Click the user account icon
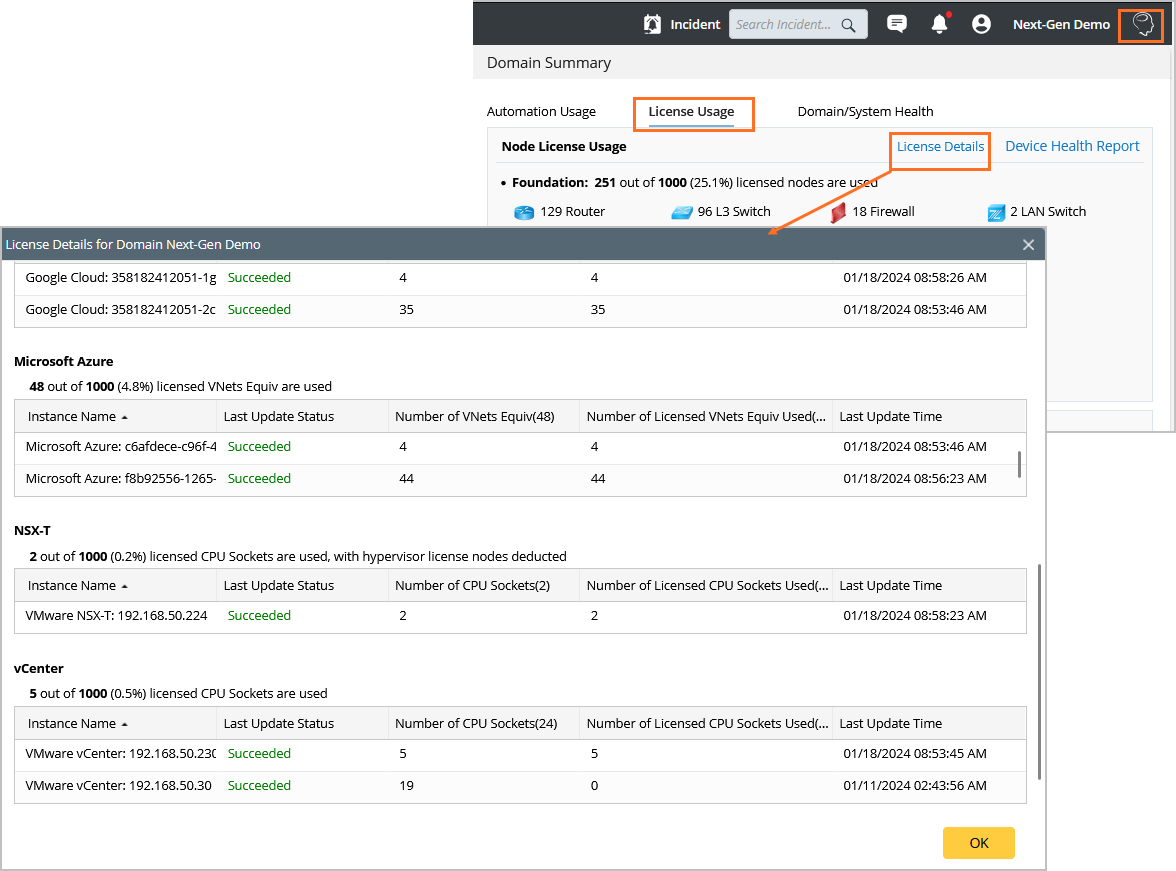This screenshot has width=1176, height=871. (x=981, y=25)
